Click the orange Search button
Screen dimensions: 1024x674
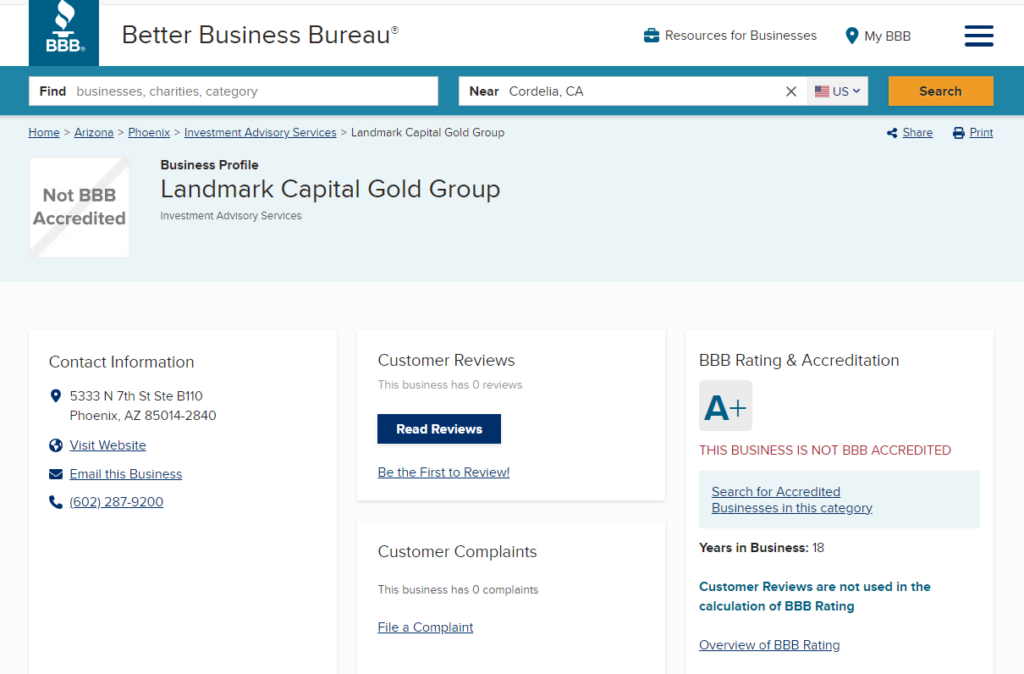(x=940, y=91)
